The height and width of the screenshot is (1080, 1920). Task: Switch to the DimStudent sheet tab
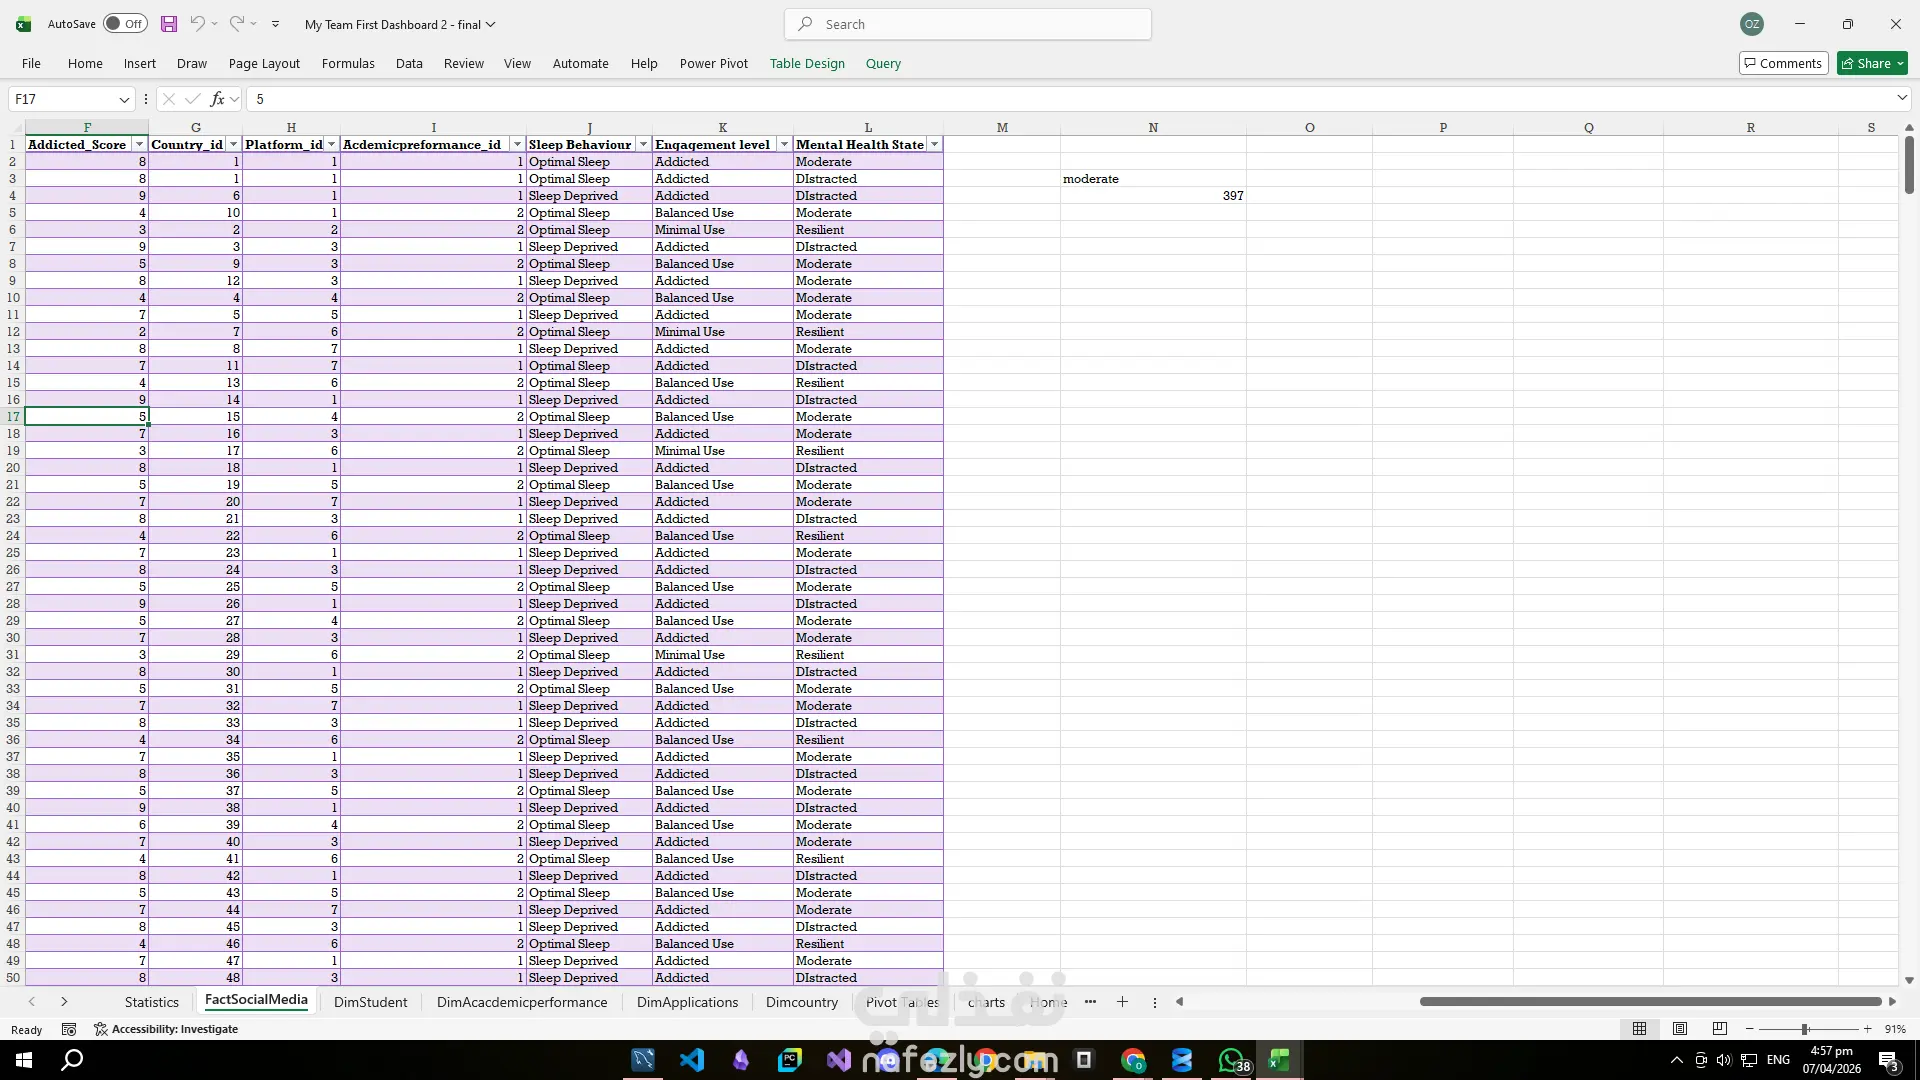(370, 1002)
